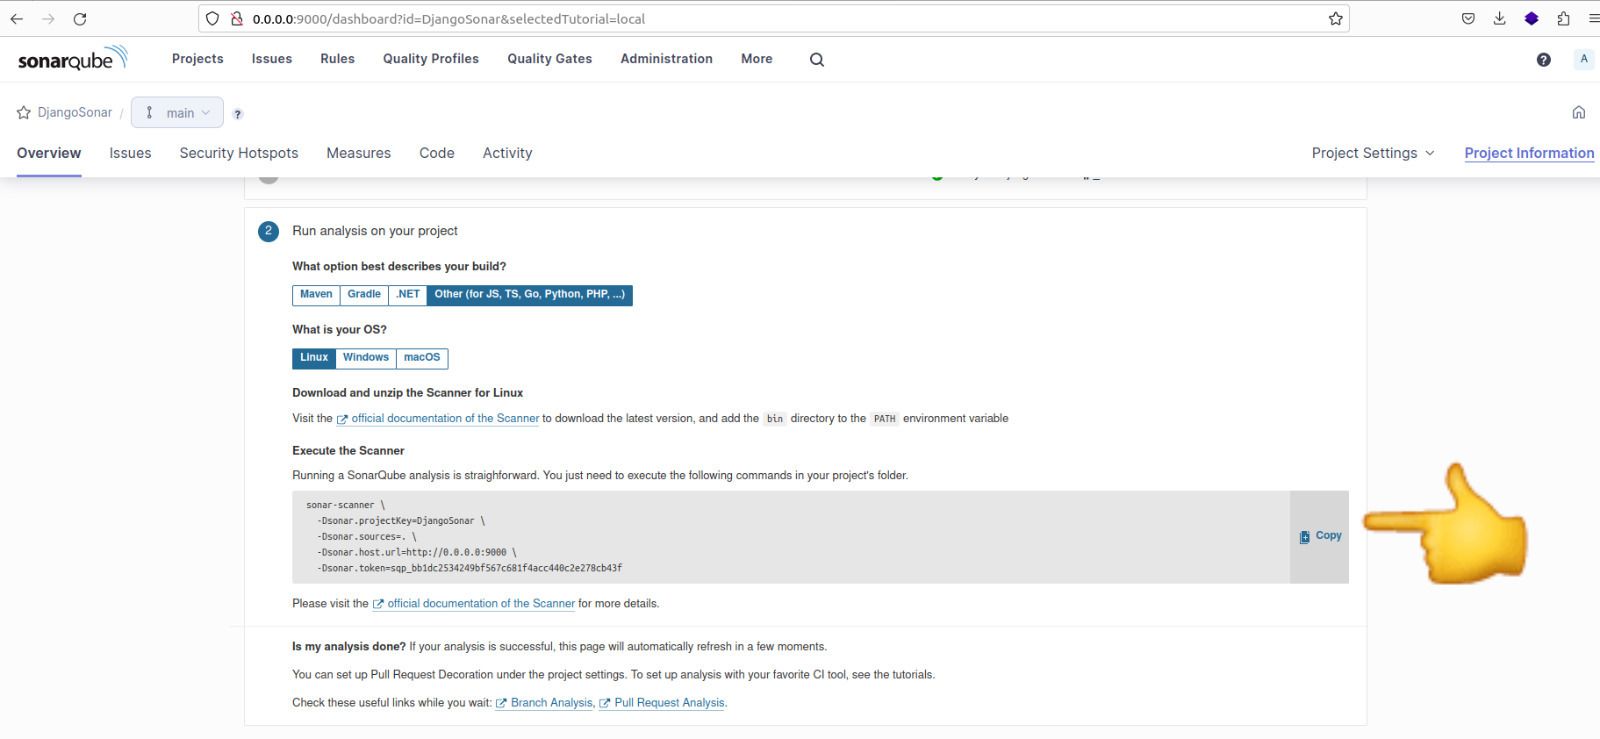Copy the sonar-scanner command
1600x739 pixels.
(x=1320, y=536)
